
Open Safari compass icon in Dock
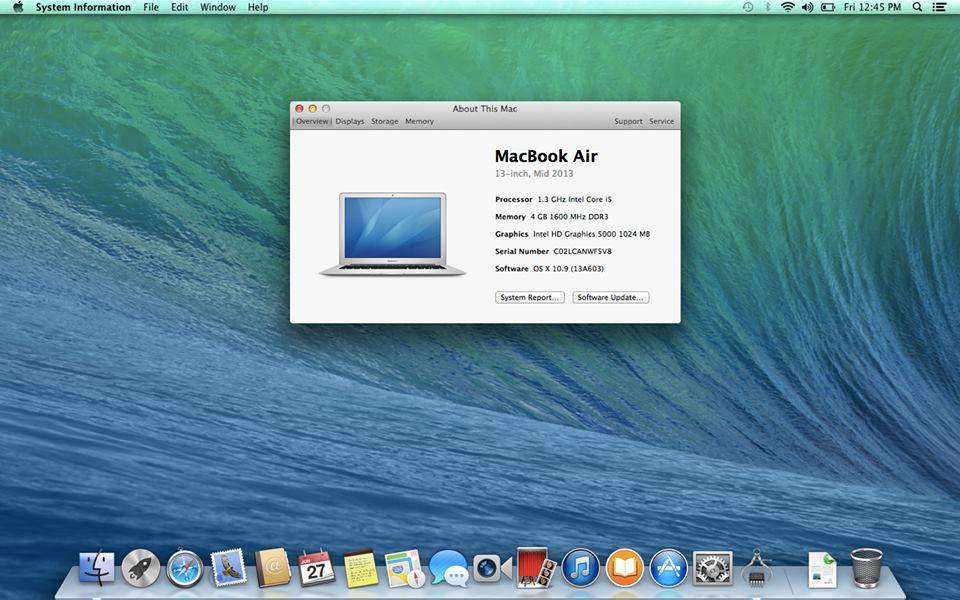click(184, 568)
